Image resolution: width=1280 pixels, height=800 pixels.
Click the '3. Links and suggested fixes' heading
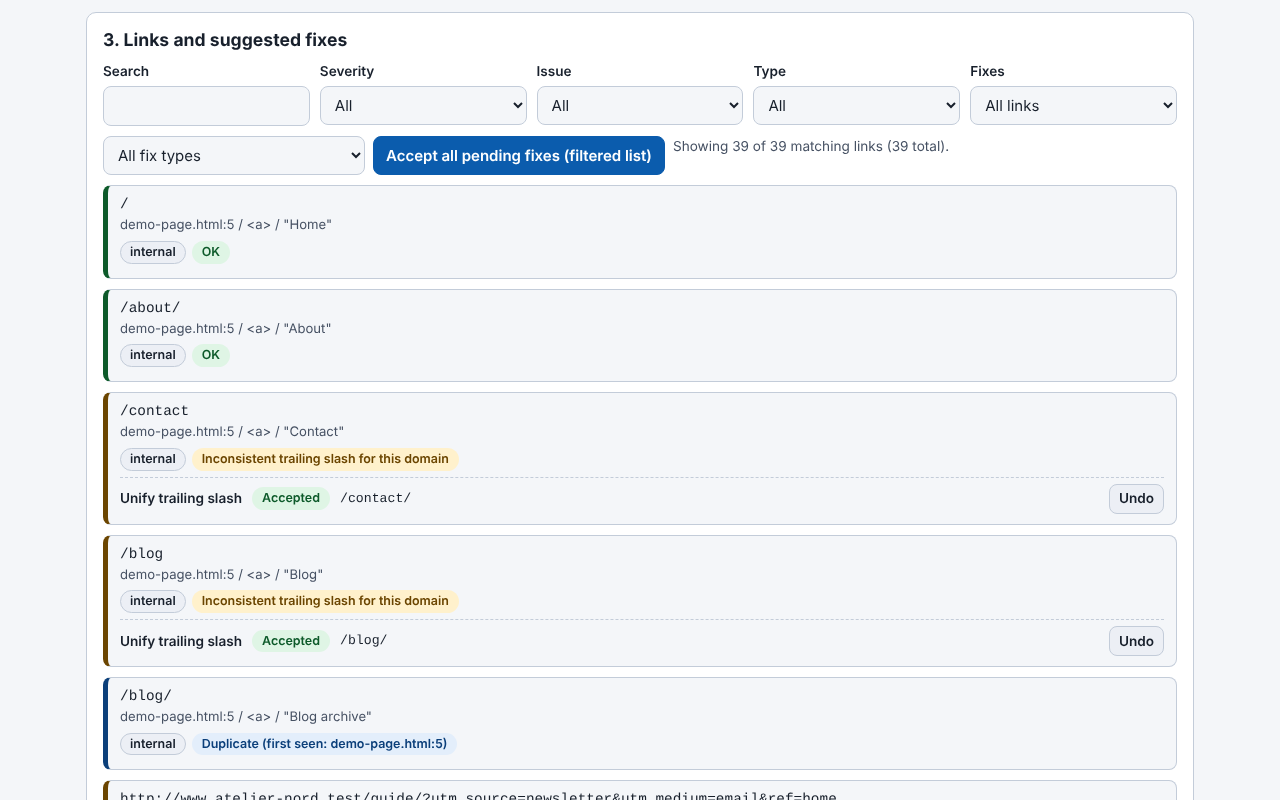point(225,40)
